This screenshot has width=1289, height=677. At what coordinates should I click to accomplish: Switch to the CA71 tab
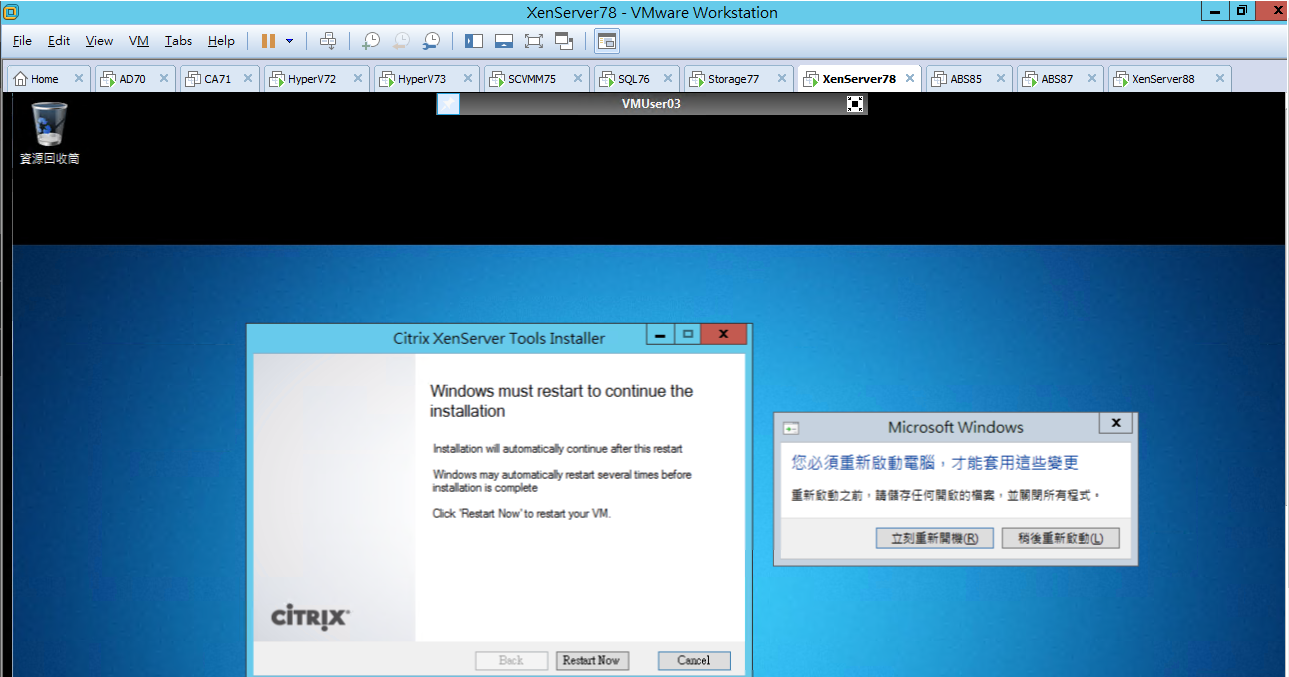click(218, 79)
